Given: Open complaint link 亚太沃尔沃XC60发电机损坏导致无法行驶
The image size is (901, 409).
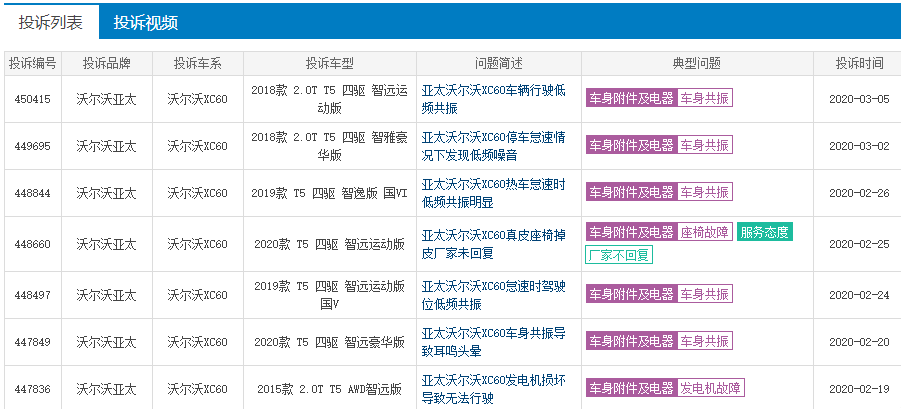Looking at the screenshot, I should pos(494,389).
